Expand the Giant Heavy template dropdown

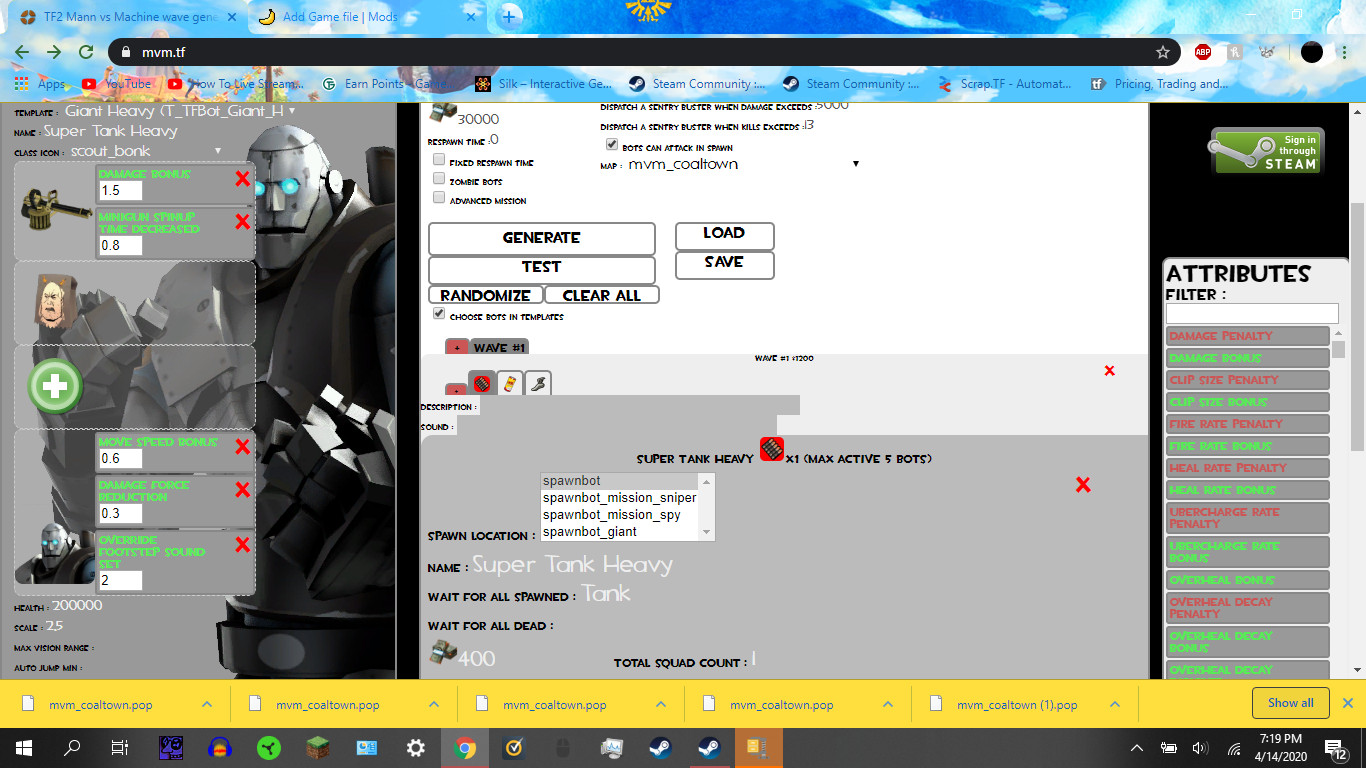pyautogui.click(x=180, y=111)
